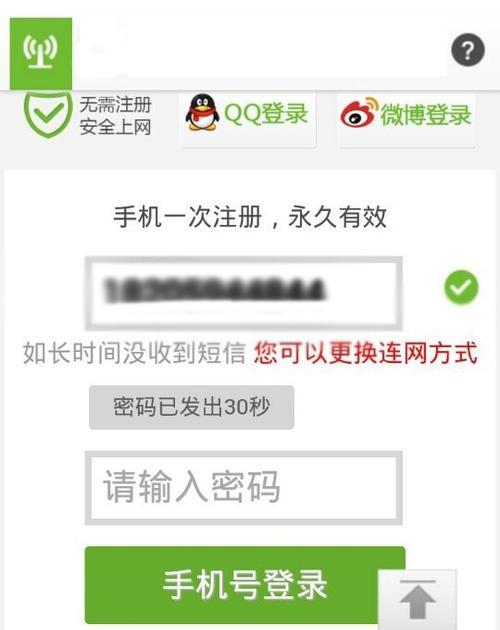Viewport: 500px width, 630px height.
Task: Submit with the green 手机号登录 button
Action: coord(245,585)
